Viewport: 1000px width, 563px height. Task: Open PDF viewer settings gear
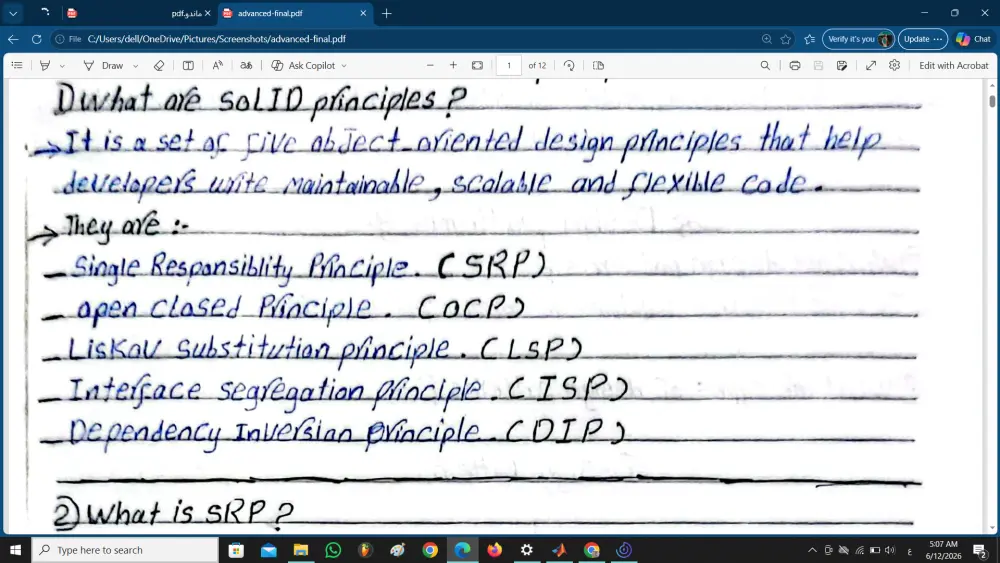coord(894,65)
